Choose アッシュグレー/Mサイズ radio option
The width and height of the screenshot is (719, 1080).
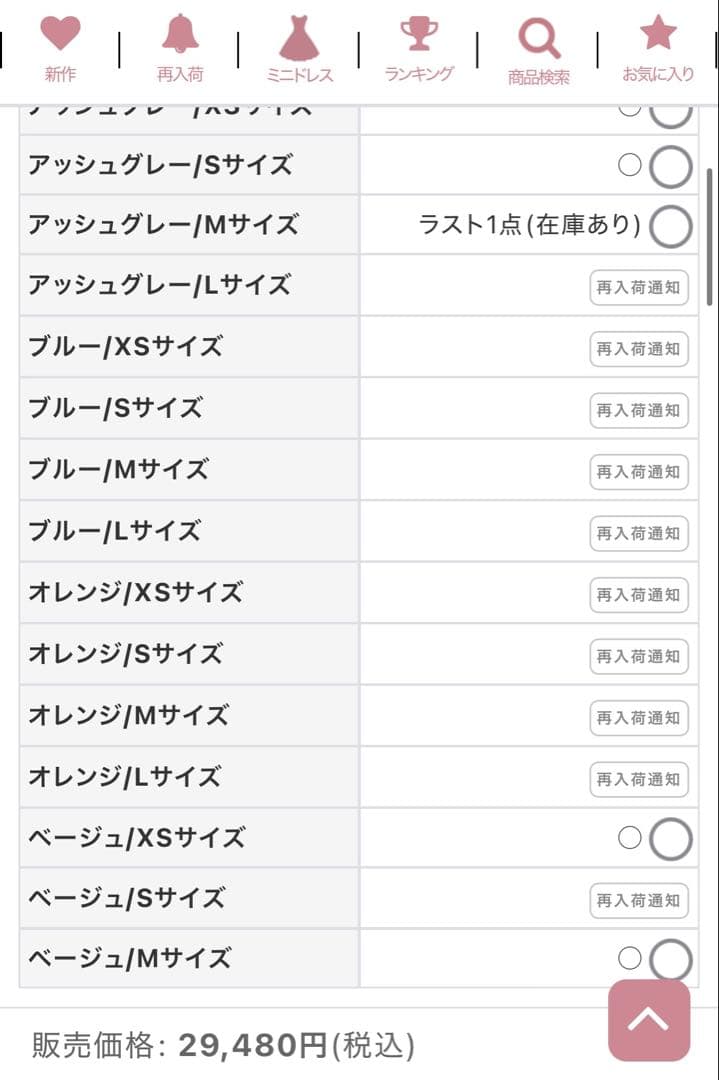[670, 226]
